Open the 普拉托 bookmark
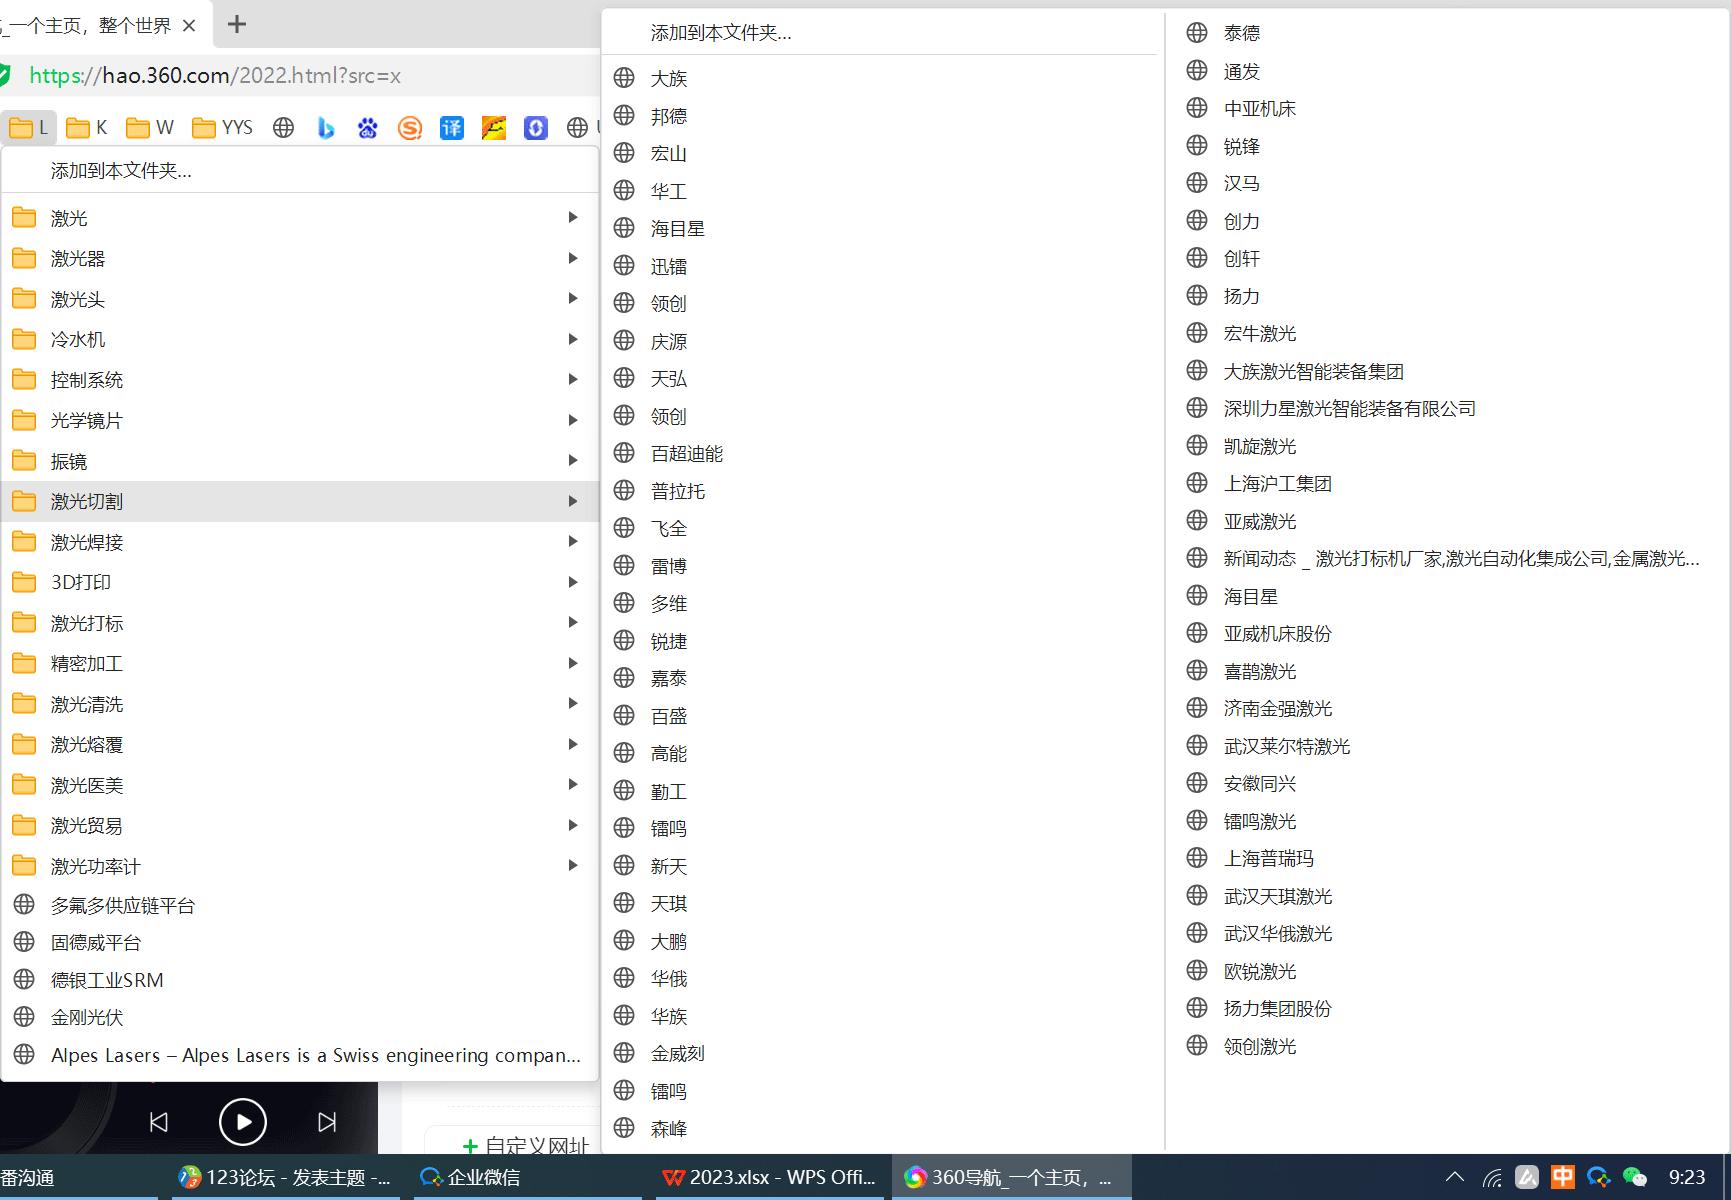This screenshot has height=1200, width=1731. [x=880, y=491]
